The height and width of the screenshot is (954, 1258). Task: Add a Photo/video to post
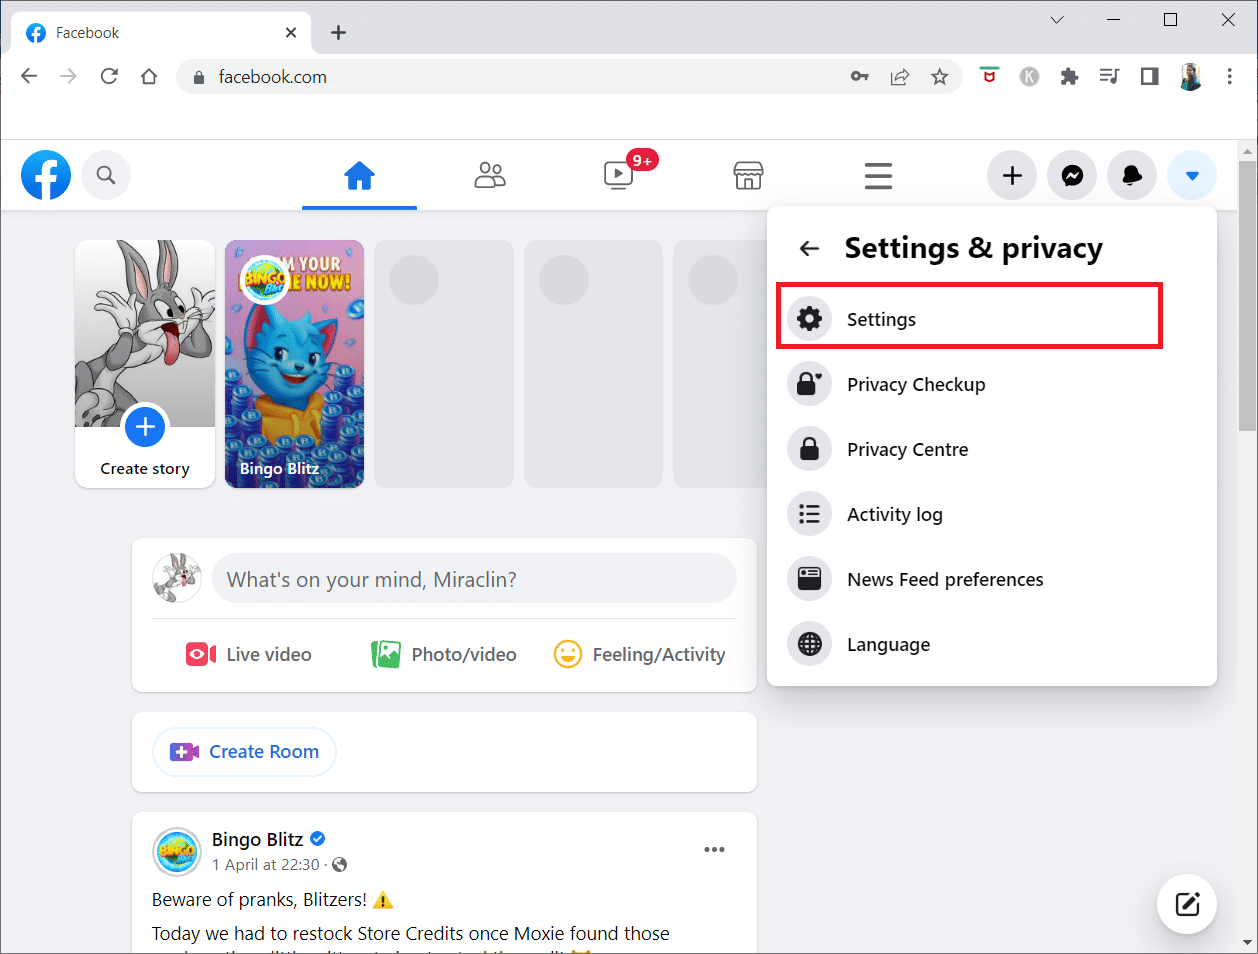coord(444,654)
